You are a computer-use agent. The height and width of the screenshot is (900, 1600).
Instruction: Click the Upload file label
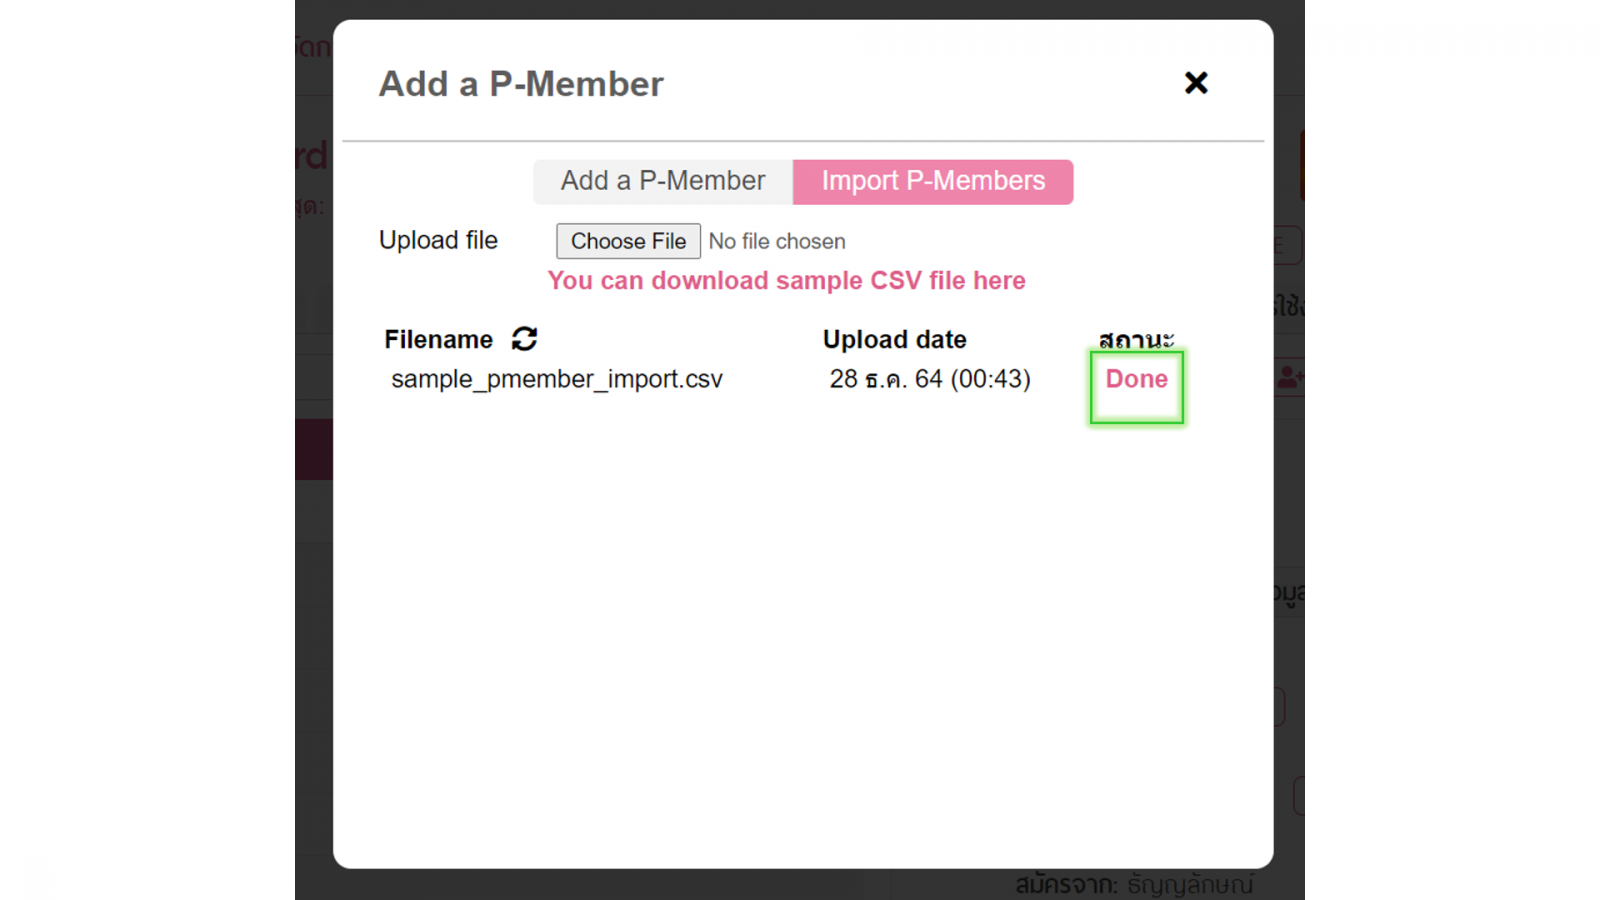click(438, 241)
